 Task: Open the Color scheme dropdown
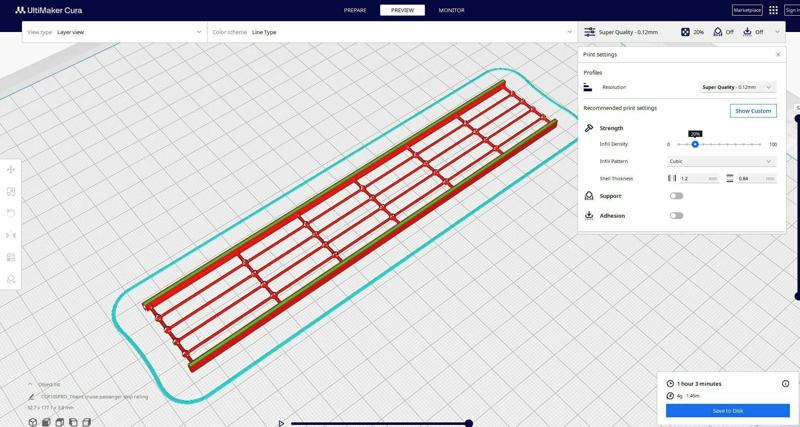[x=392, y=32]
